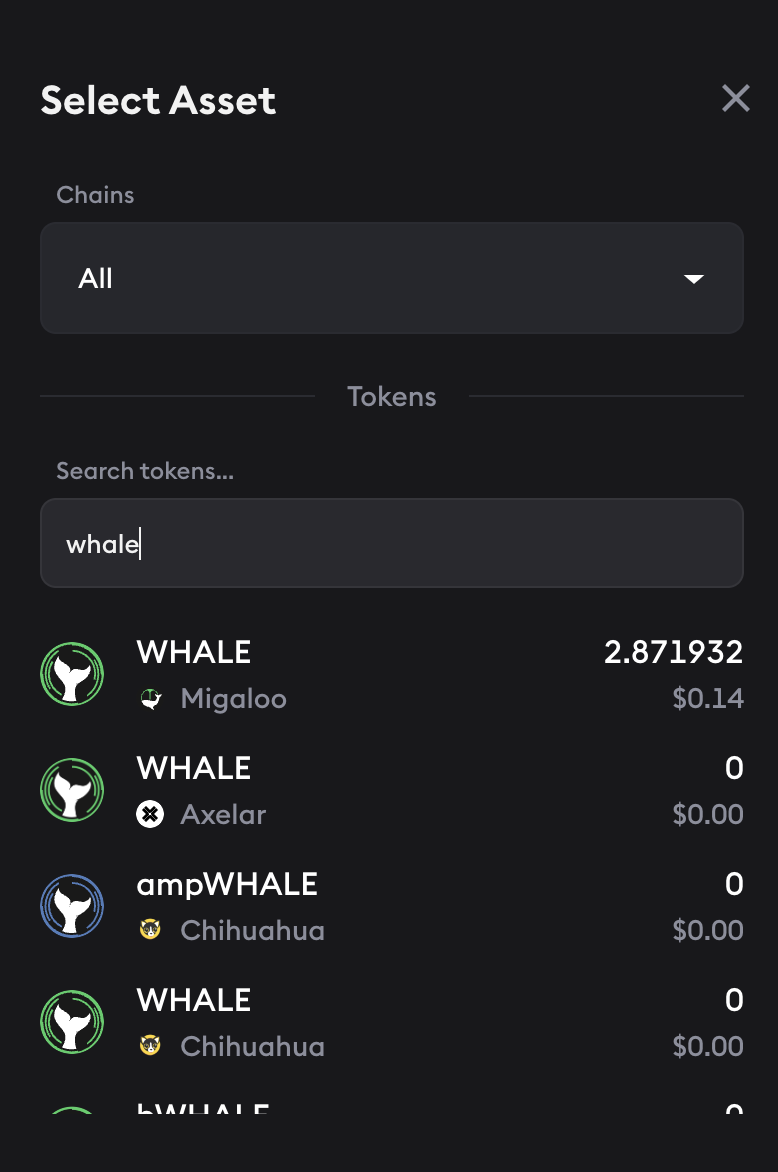Close the Select Asset dialog
778x1172 pixels.
click(x=735, y=98)
